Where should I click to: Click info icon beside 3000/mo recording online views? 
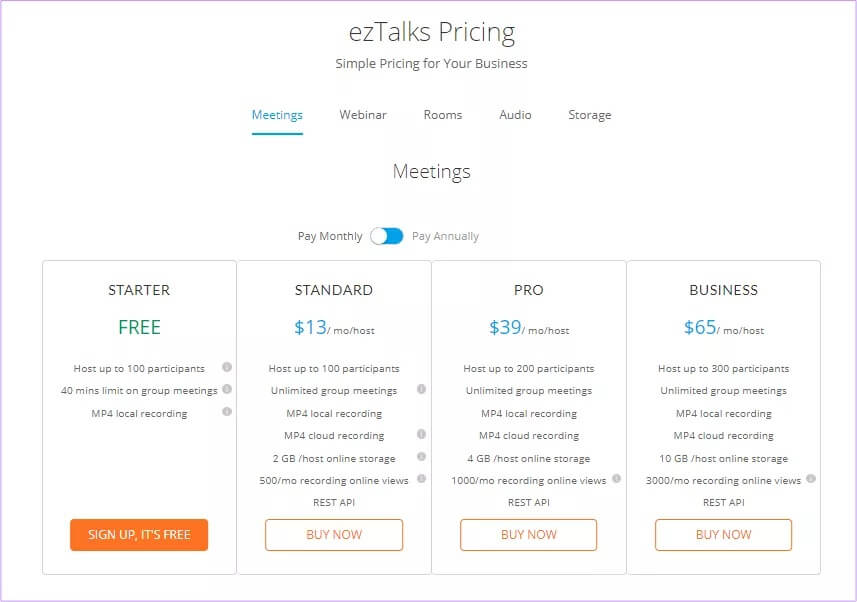(811, 479)
